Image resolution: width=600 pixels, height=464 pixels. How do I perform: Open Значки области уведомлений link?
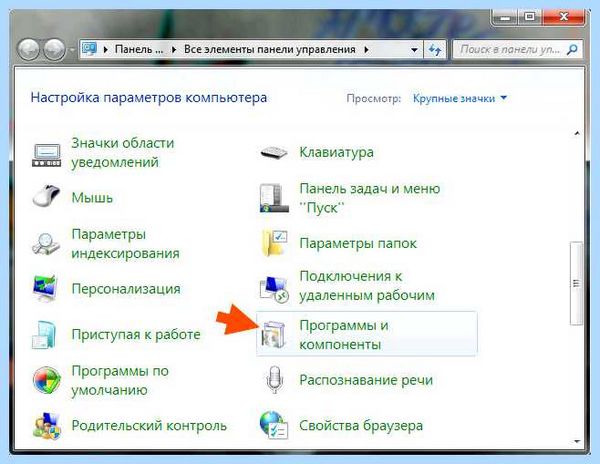123,152
